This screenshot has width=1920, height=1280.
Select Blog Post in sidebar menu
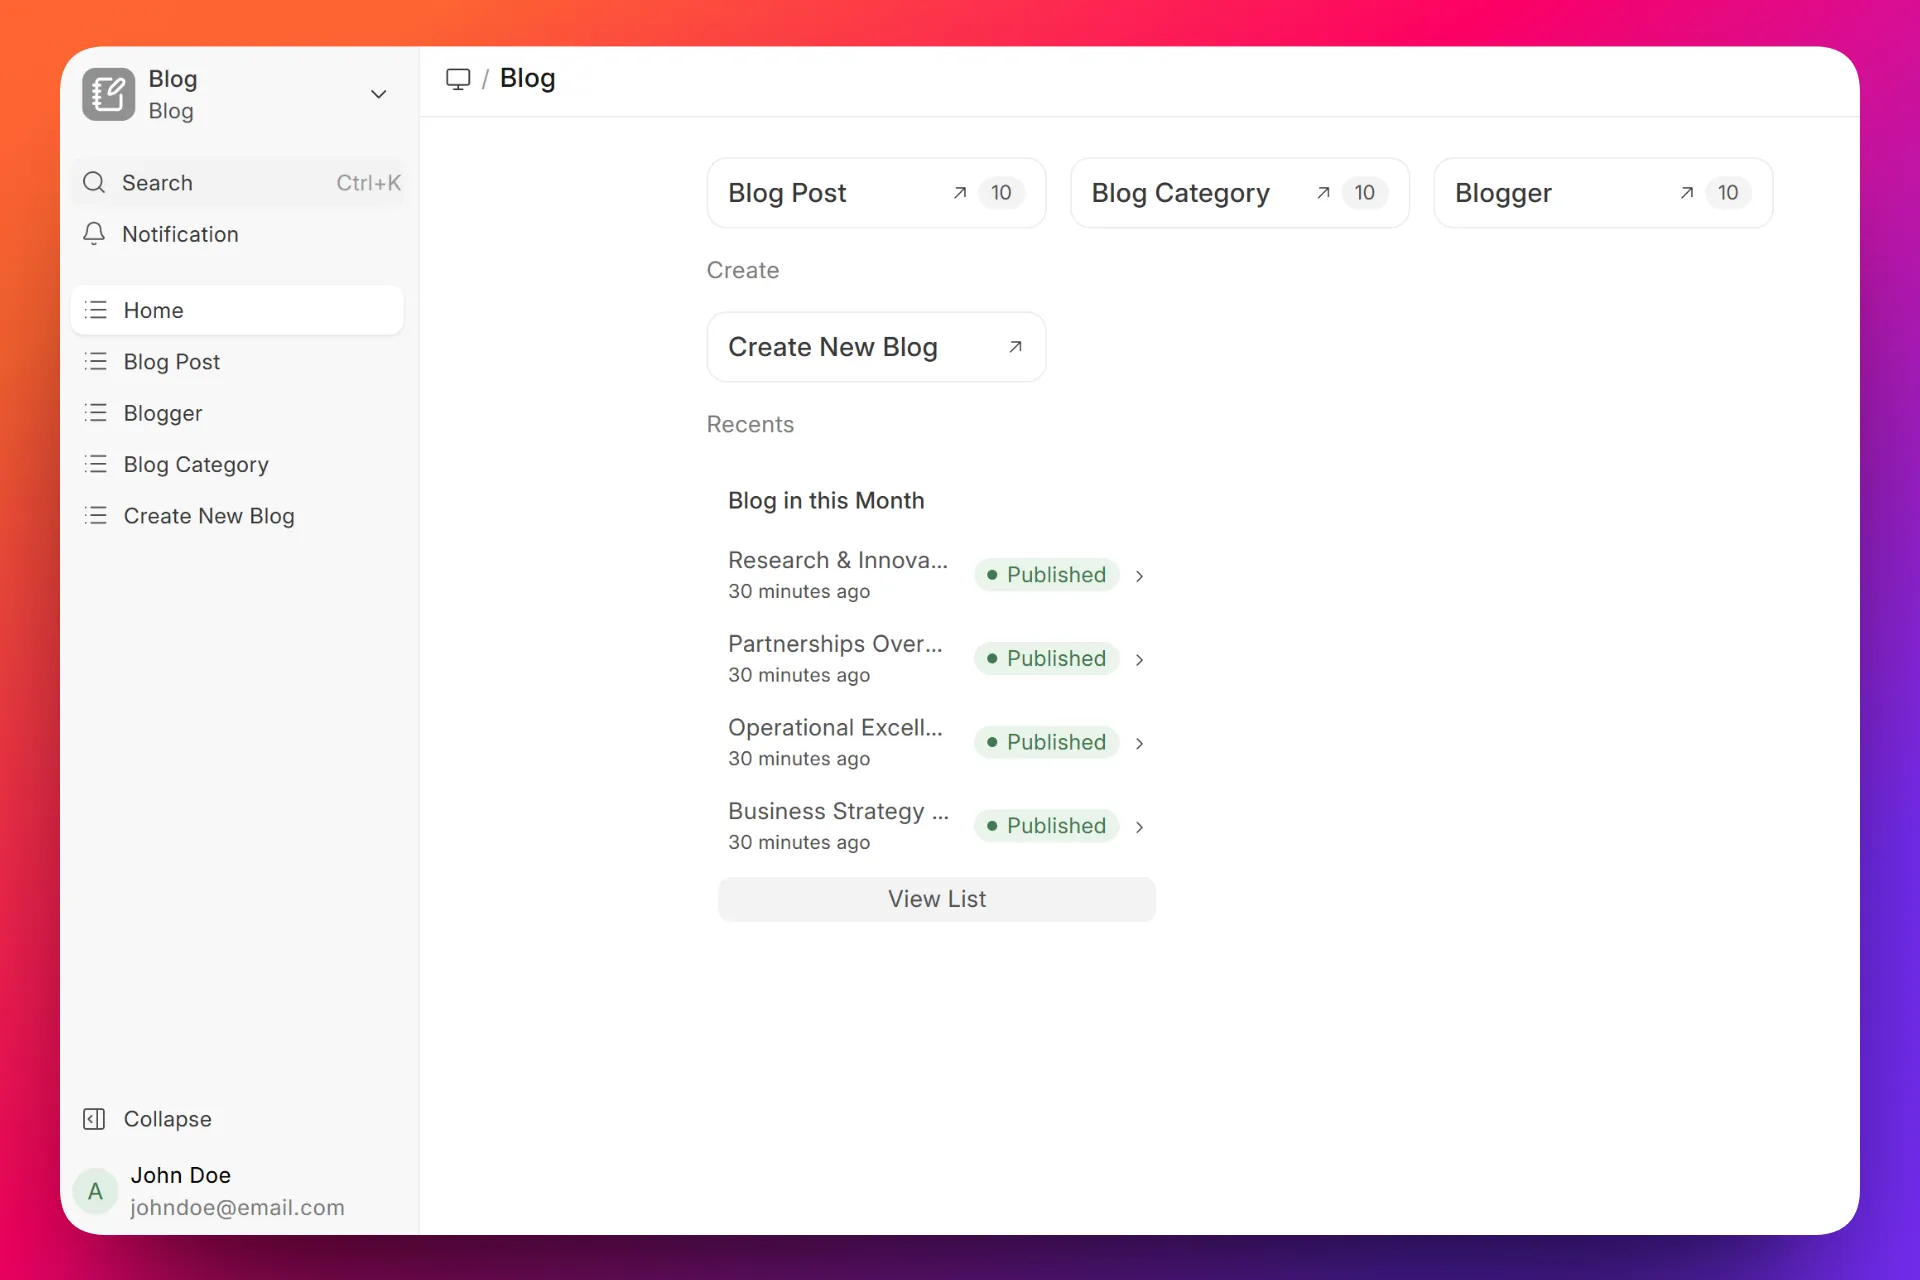coord(172,362)
